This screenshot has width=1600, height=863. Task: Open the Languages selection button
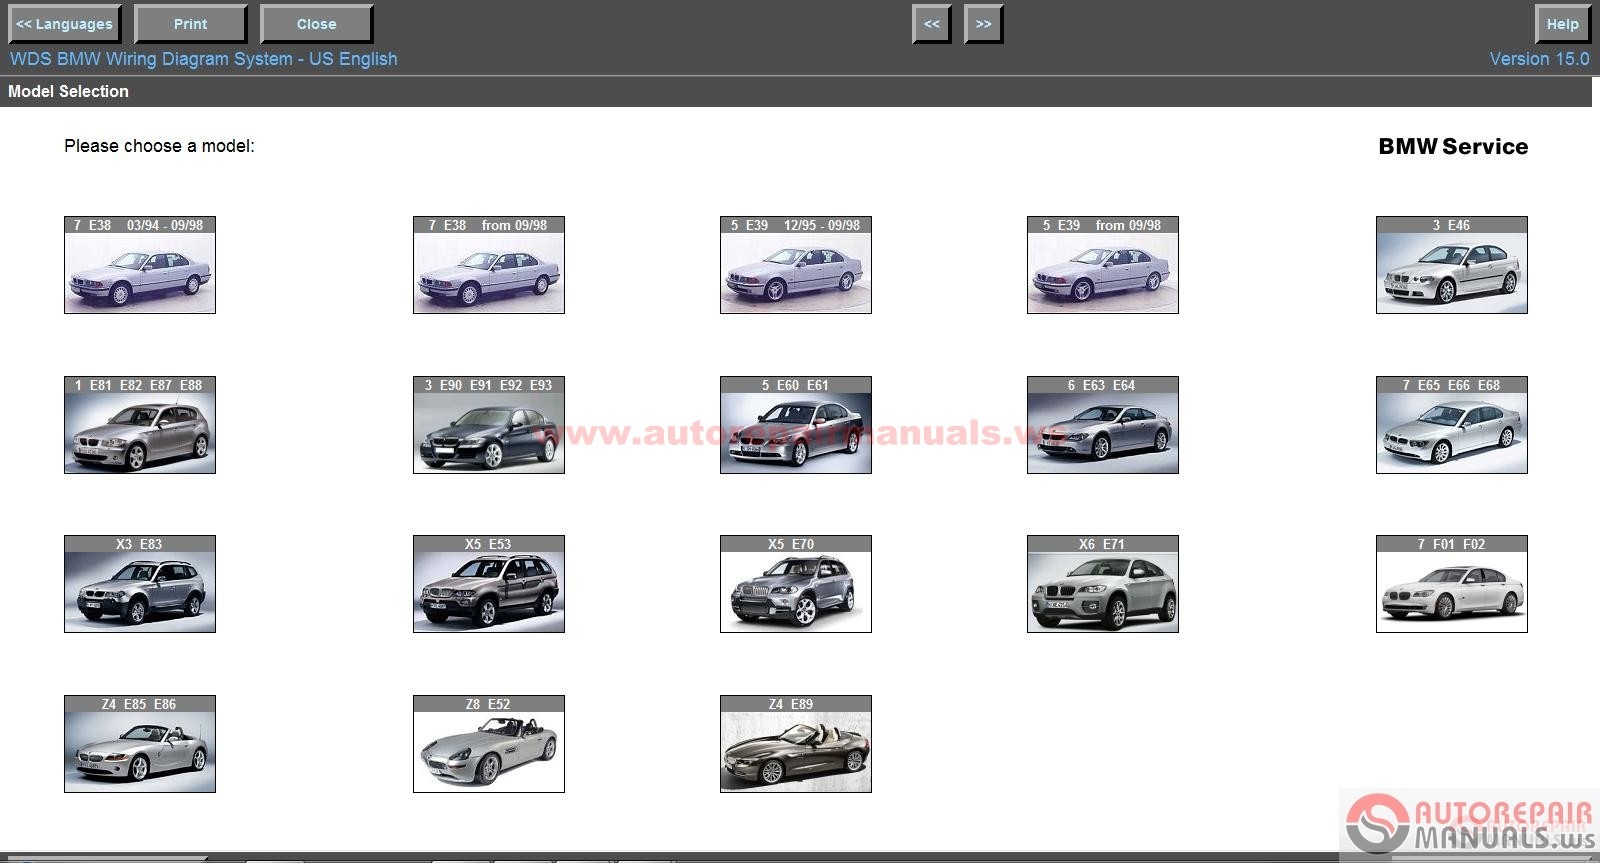tap(65, 24)
